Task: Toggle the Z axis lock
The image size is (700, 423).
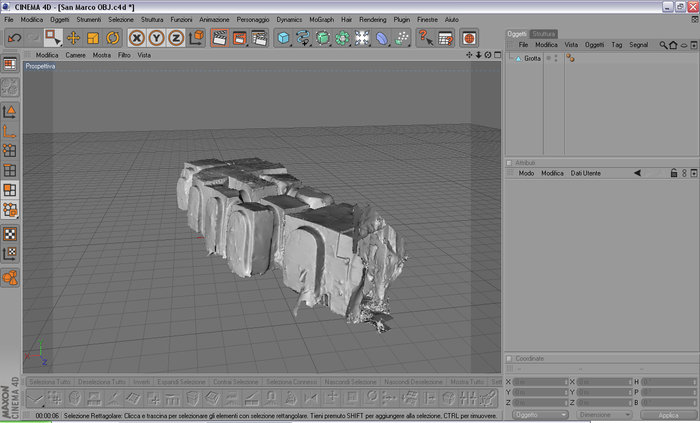Action: pyautogui.click(x=176, y=38)
